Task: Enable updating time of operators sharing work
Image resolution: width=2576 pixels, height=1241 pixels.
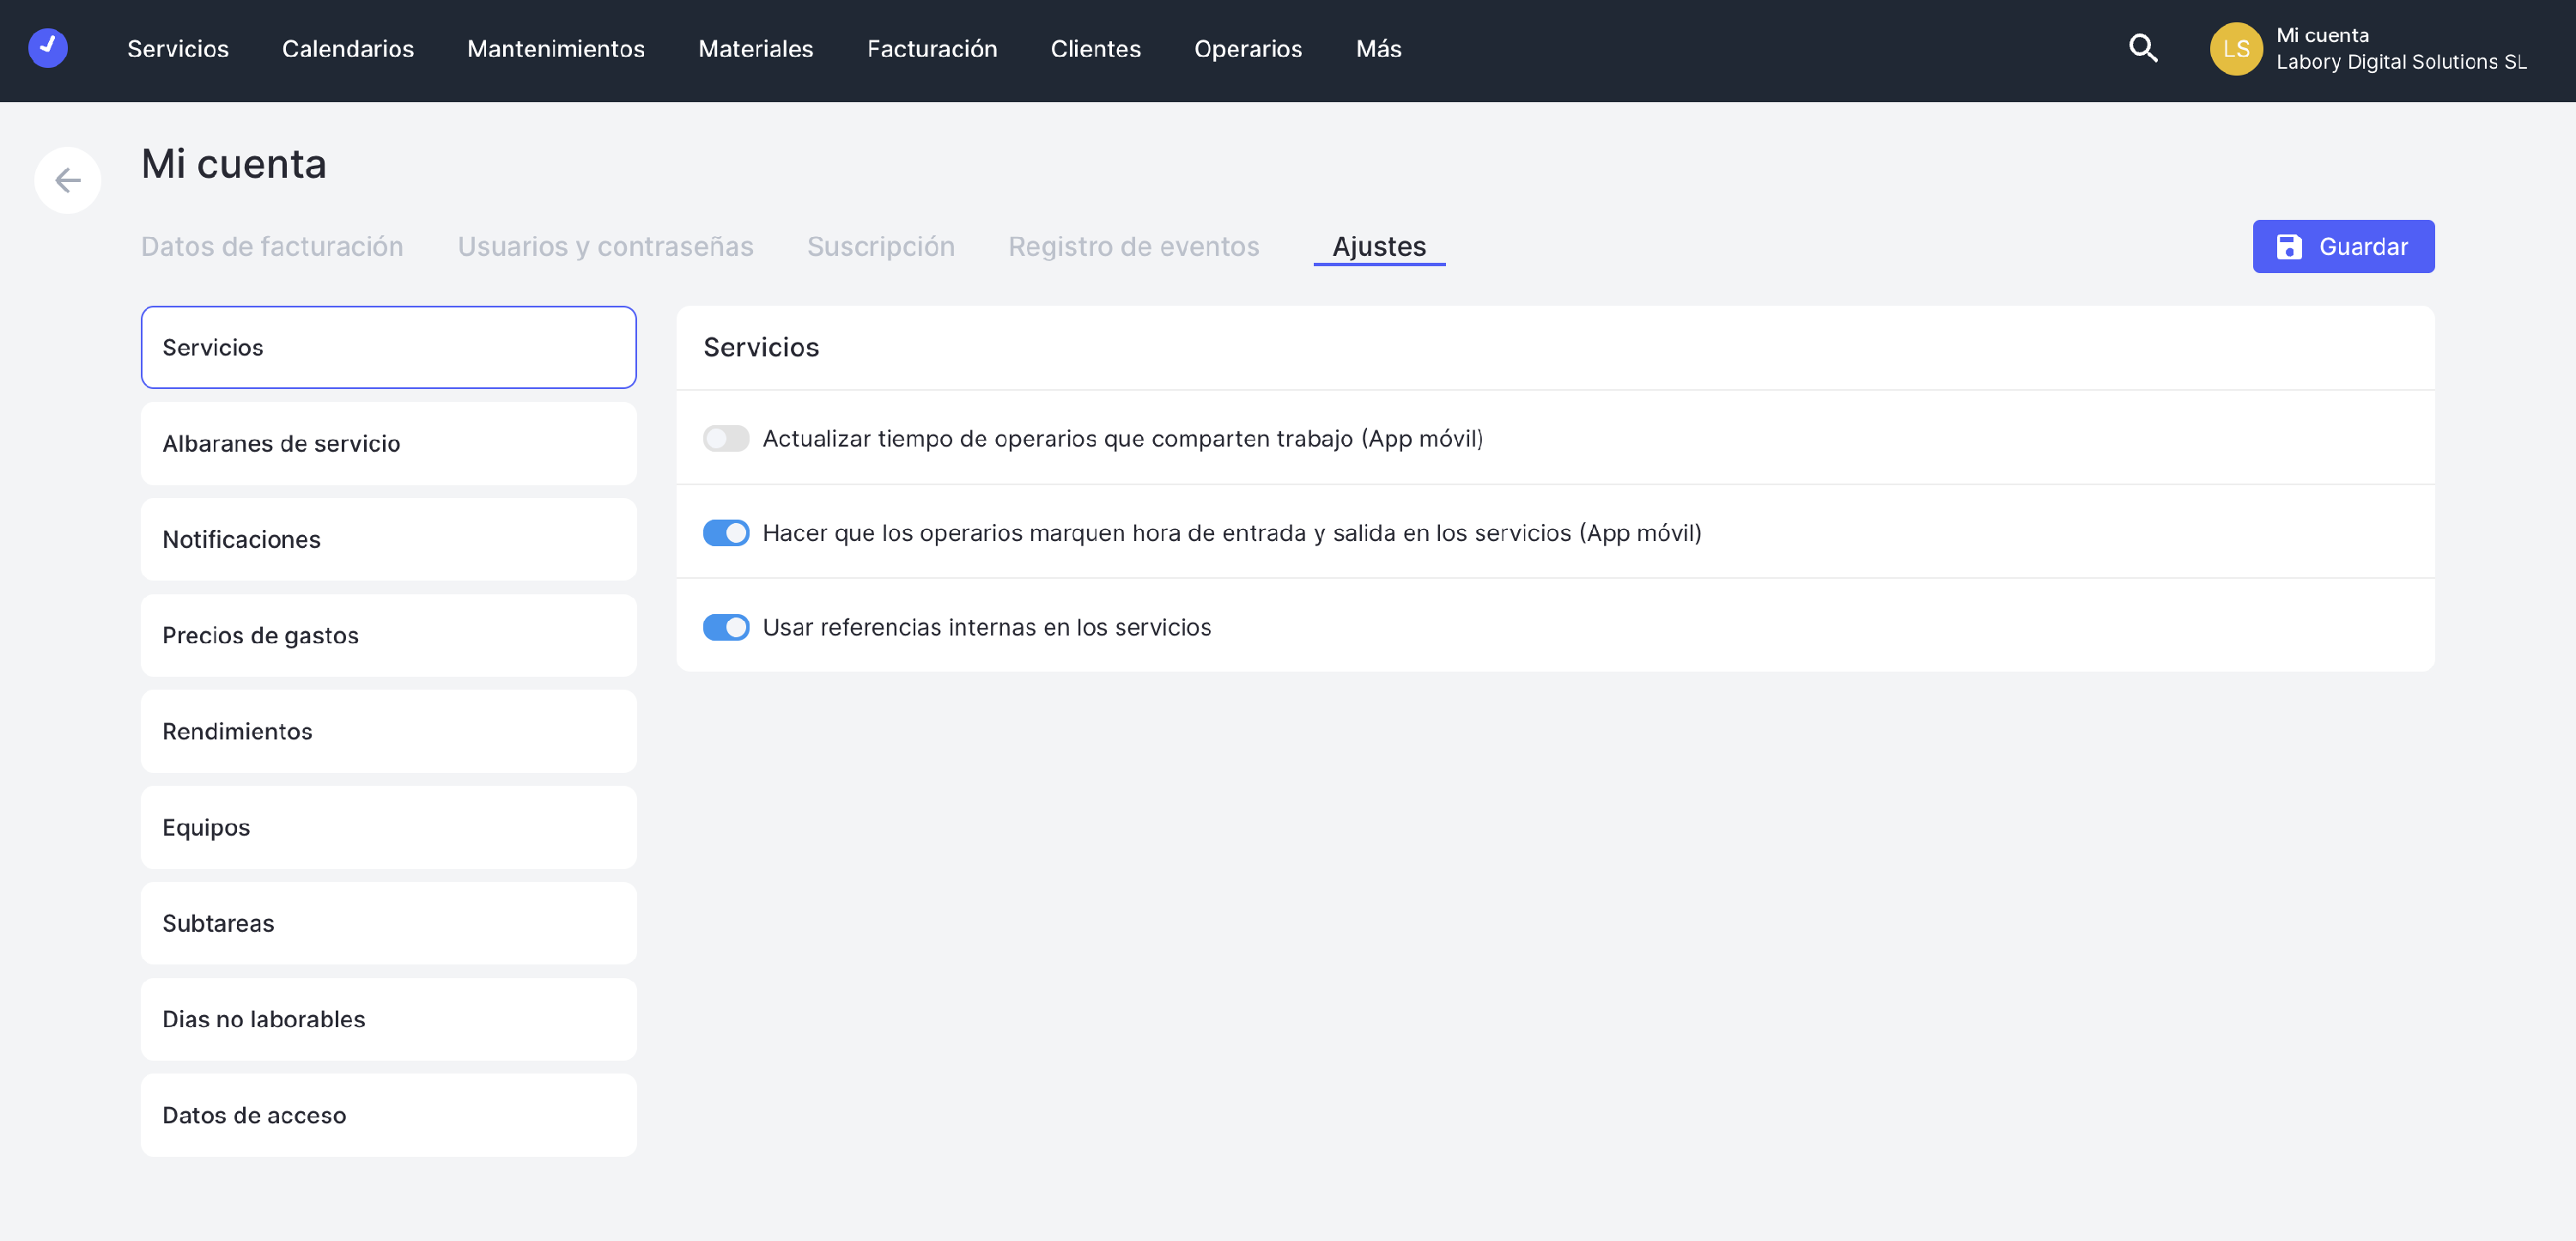Action: point(726,439)
